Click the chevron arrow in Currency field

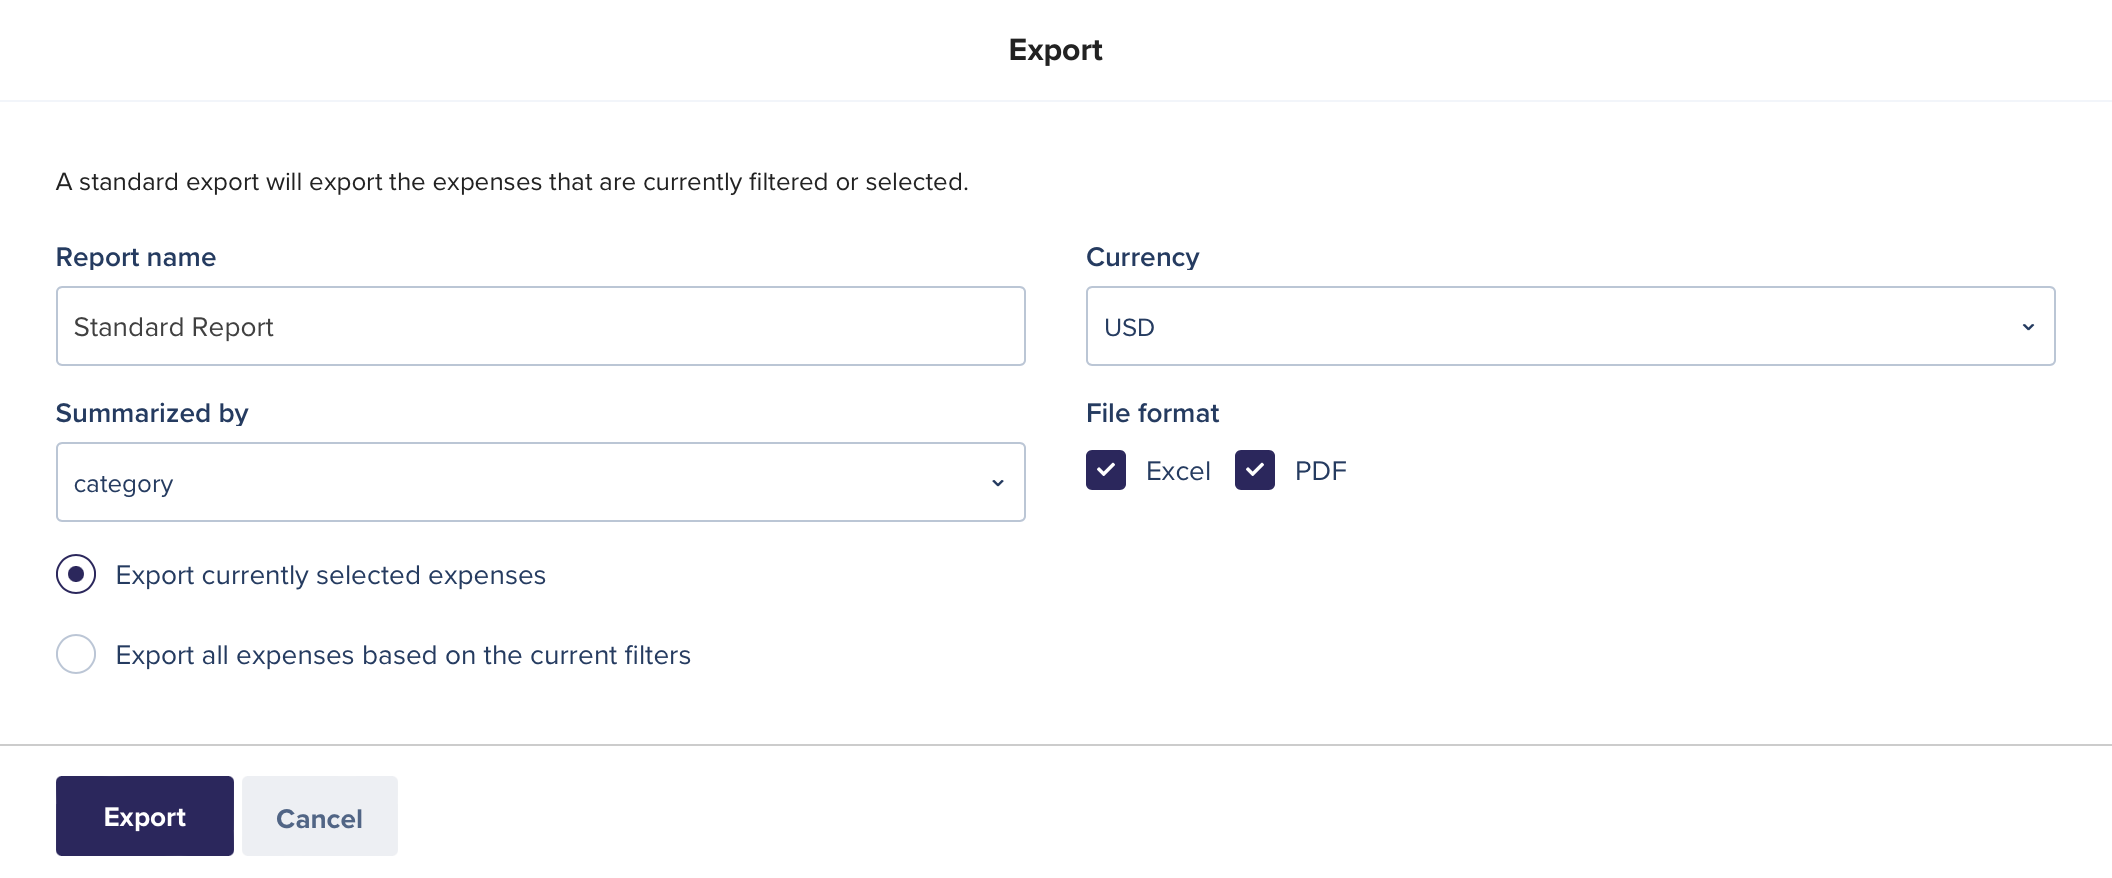[x=2028, y=327]
